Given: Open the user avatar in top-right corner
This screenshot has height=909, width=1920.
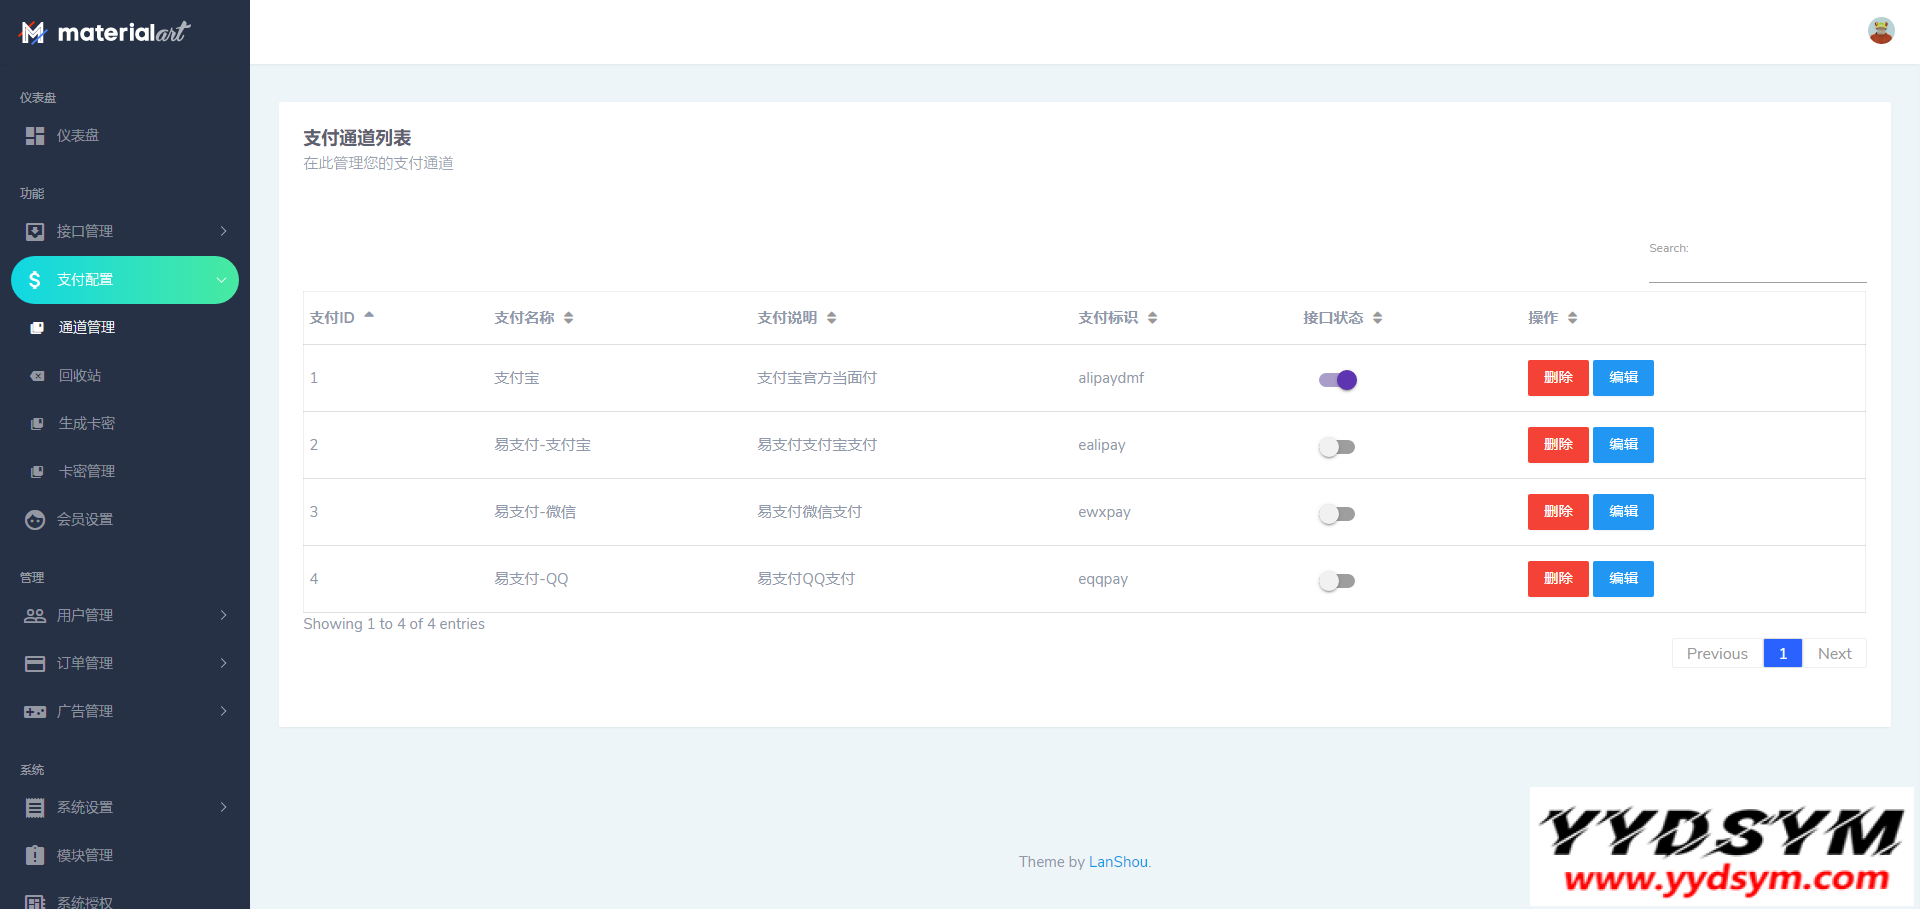Looking at the screenshot, I should (x=1880, y=31).
